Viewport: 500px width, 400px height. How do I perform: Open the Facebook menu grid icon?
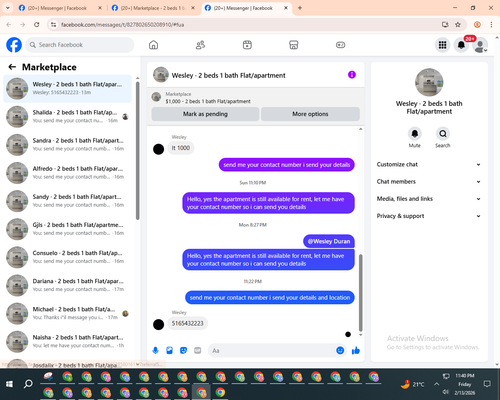click(x=442, y=45)
